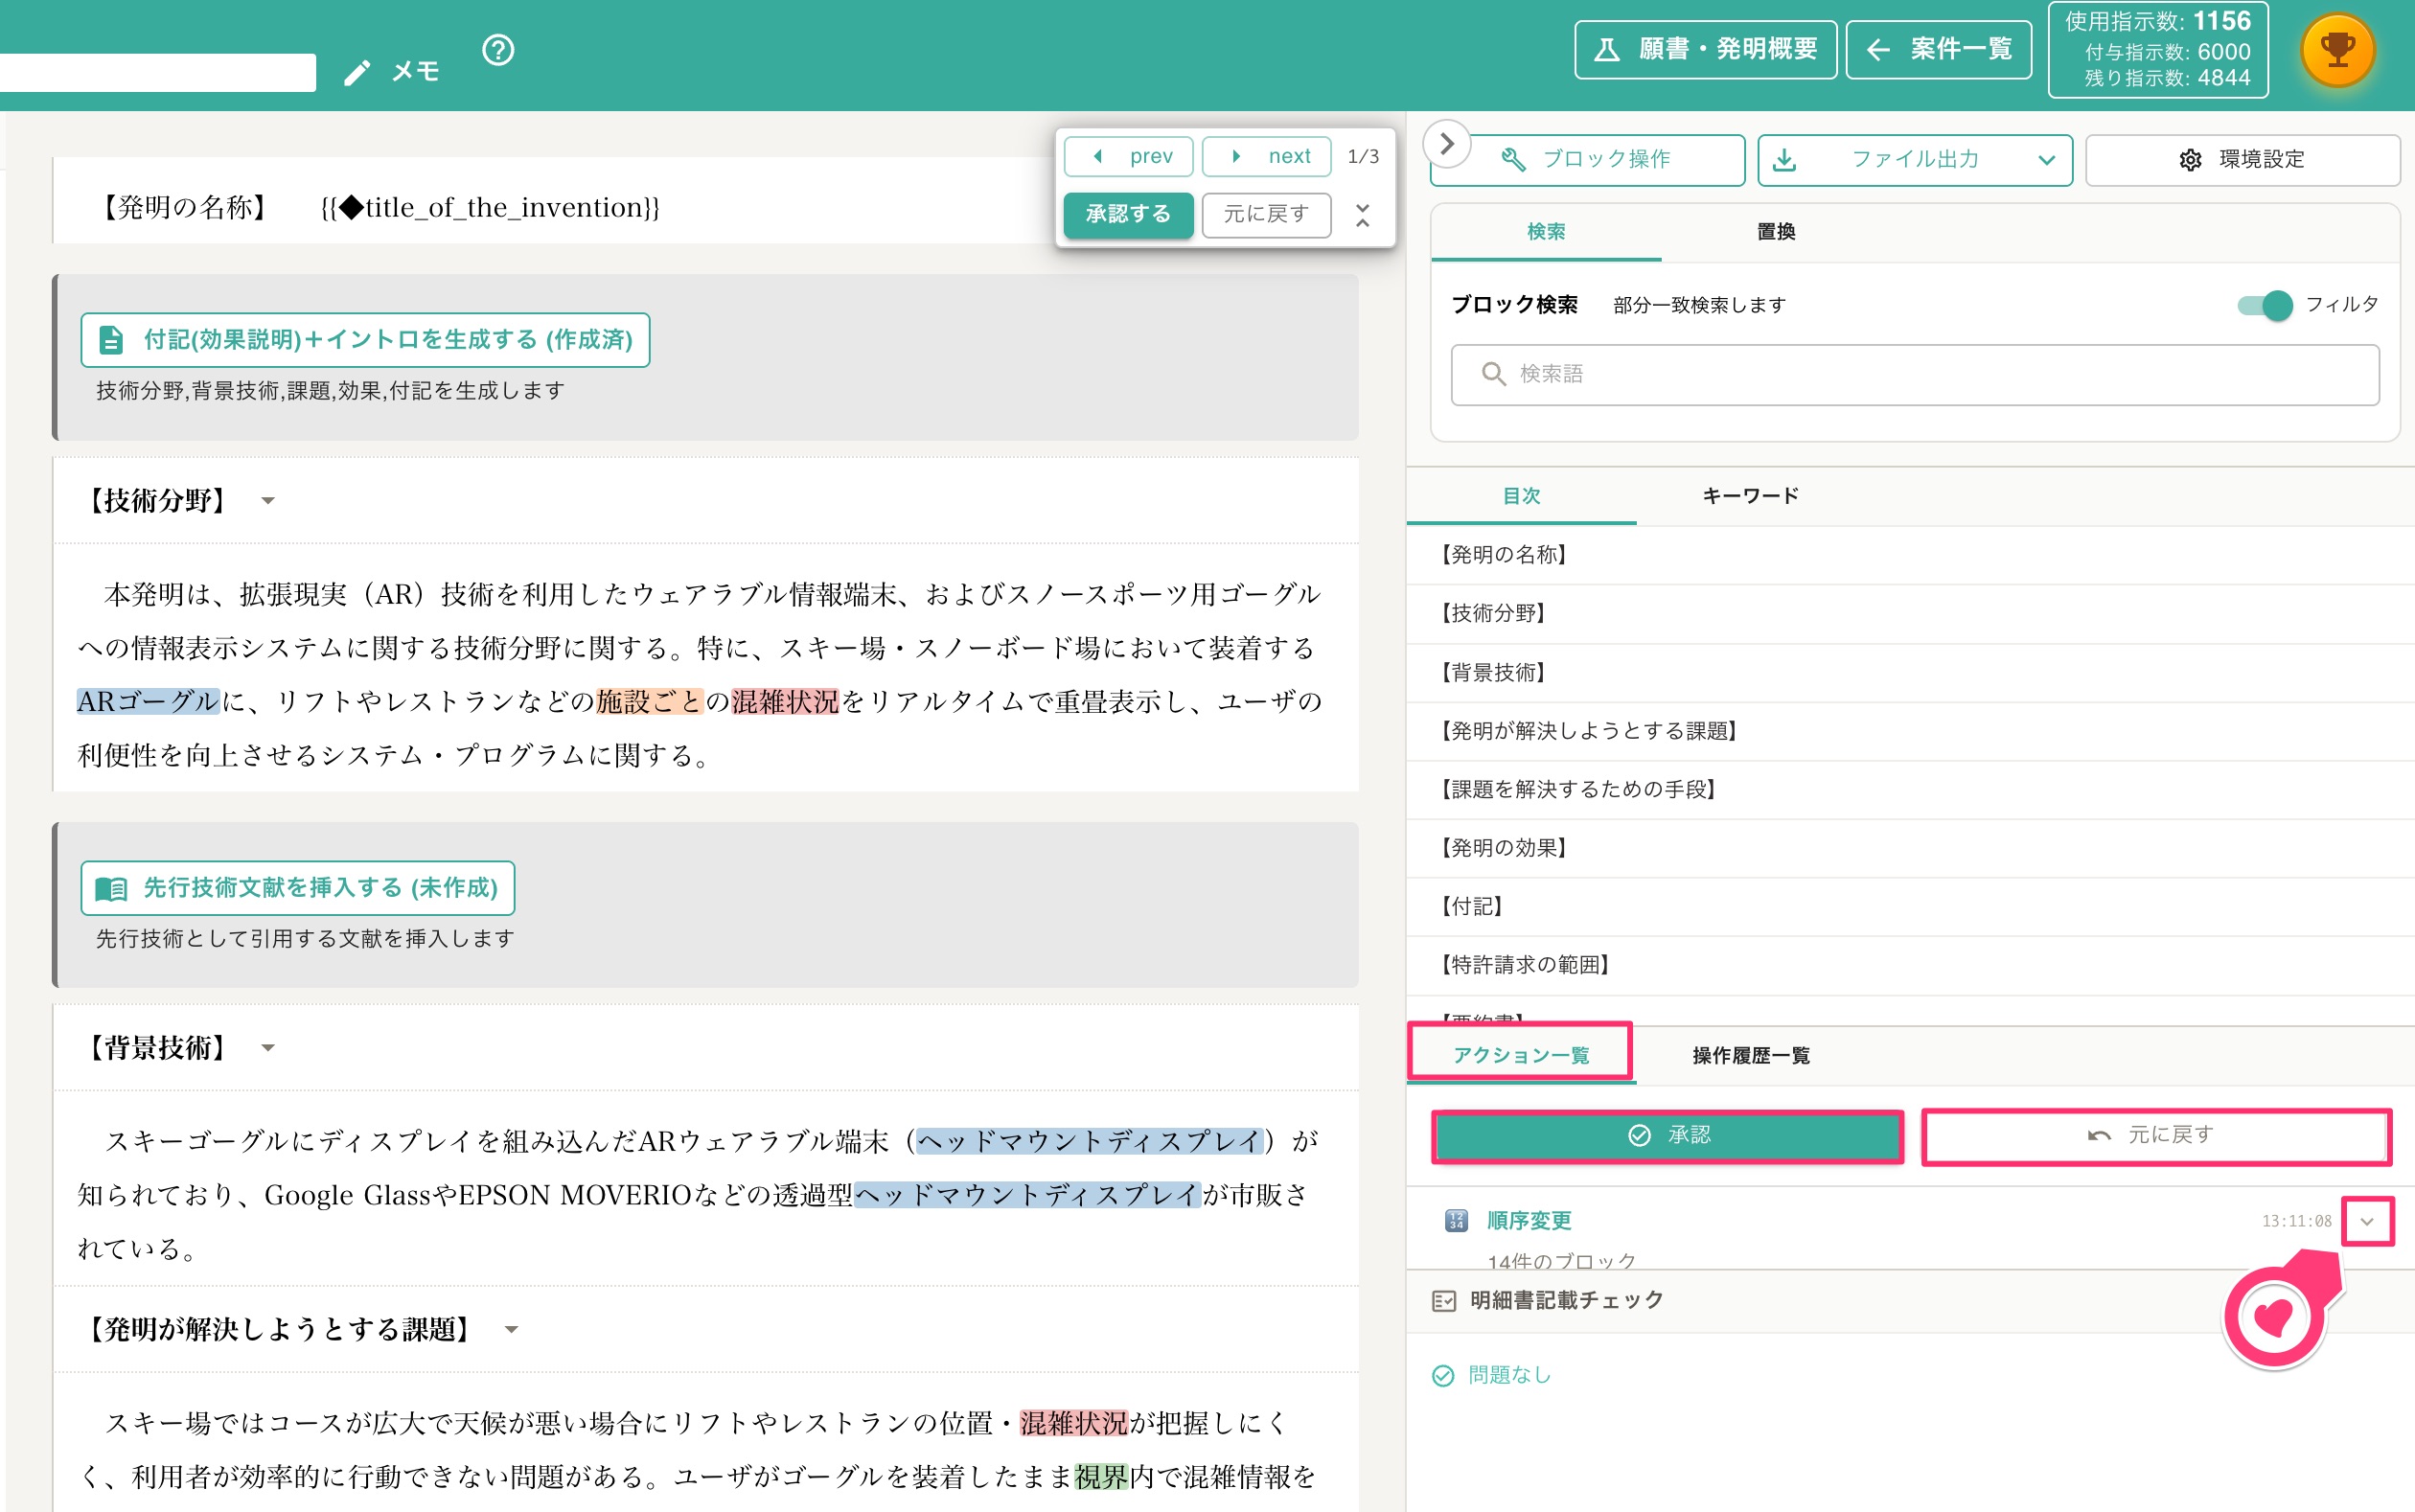The height and width of the screenshot is (1512, 2415).
Task: Expand the 【技術分野】 section dropdown arrow
Action: coord(268,501)
